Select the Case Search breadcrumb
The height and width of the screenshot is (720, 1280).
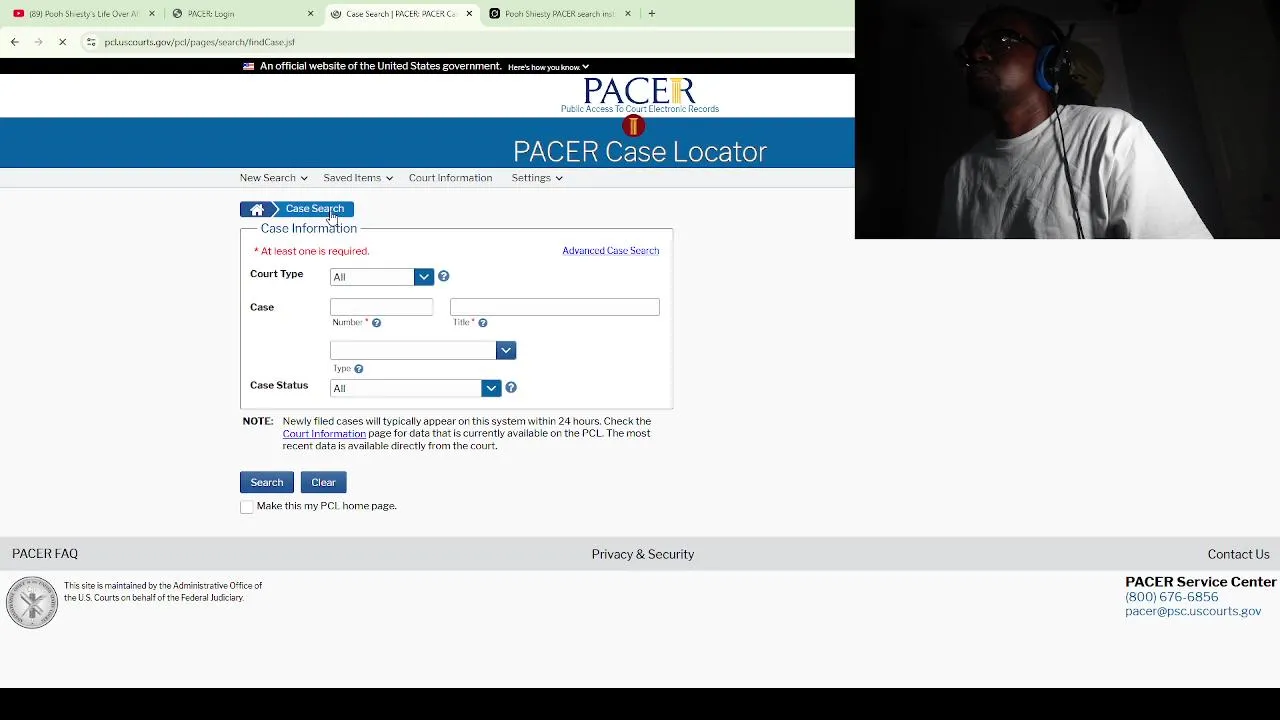pos(315,209)
